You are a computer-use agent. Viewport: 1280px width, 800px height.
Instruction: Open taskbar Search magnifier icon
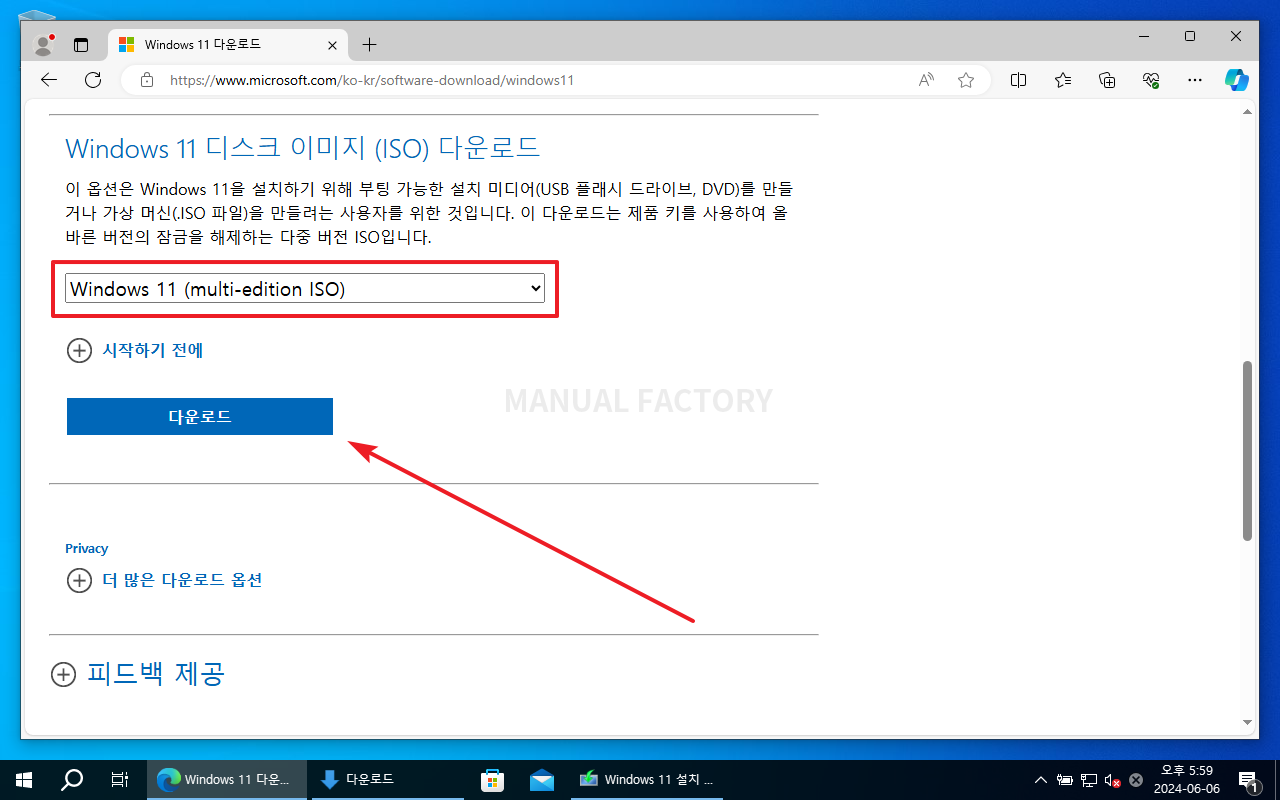[x=72, y=780]
